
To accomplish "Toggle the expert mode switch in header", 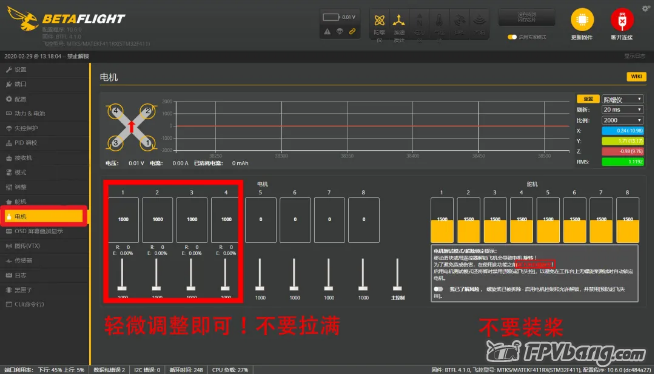I will point(512,37).
